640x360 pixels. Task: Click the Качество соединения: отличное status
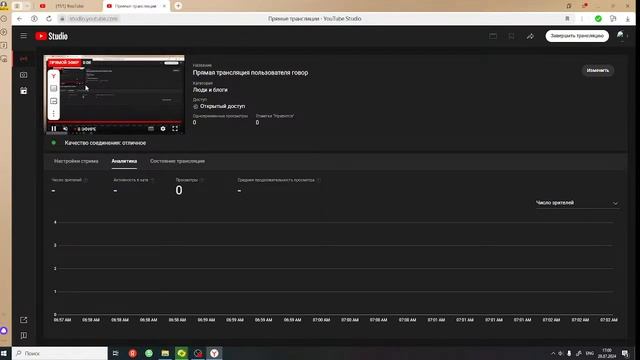[105, 143]
